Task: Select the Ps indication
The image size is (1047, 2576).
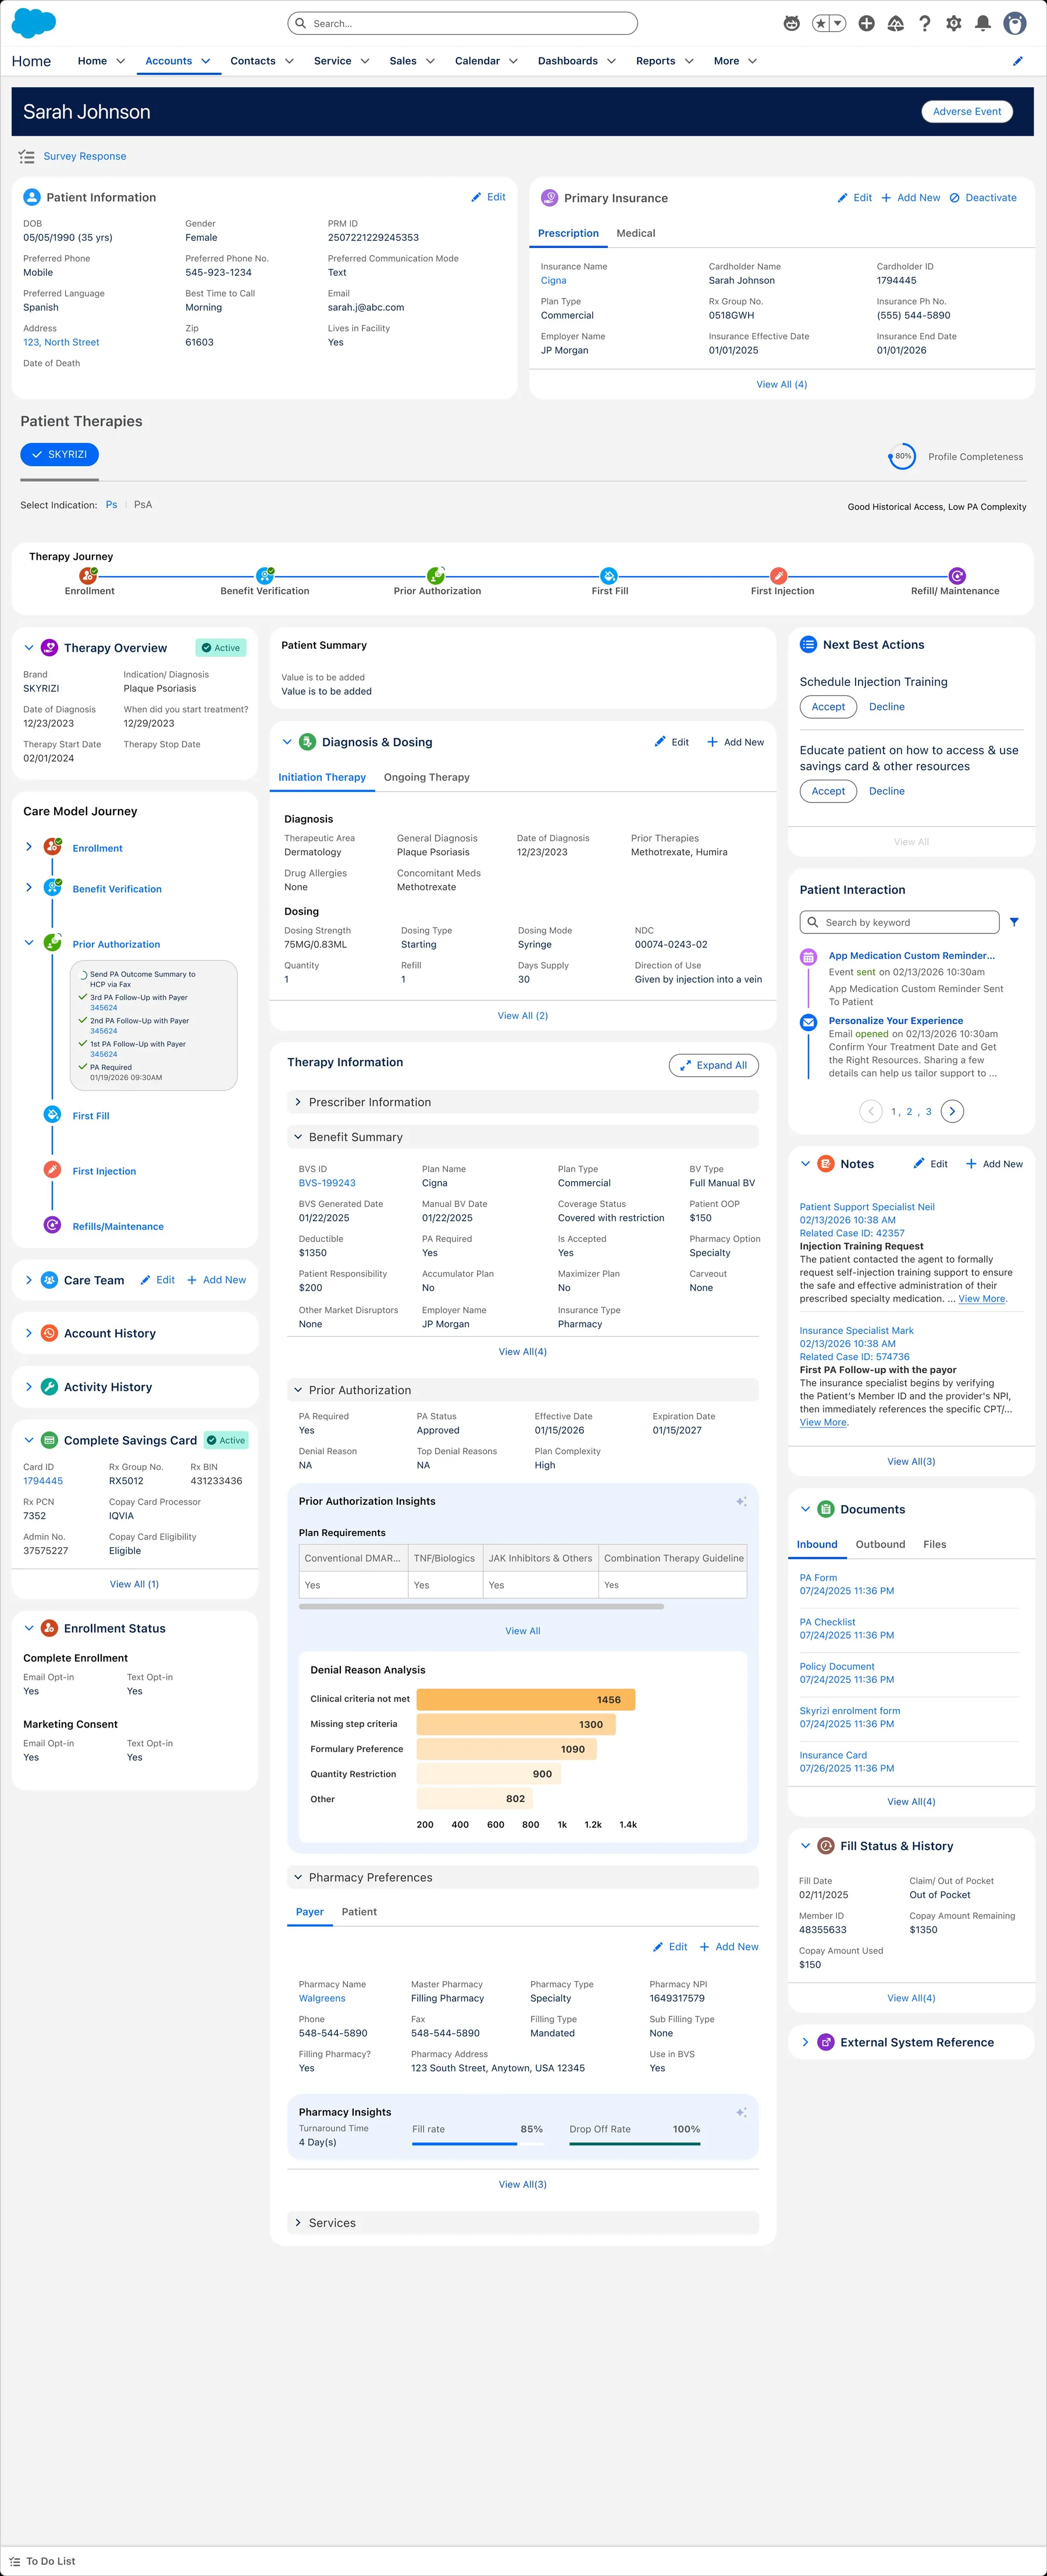Action: (x=111, y=505)
